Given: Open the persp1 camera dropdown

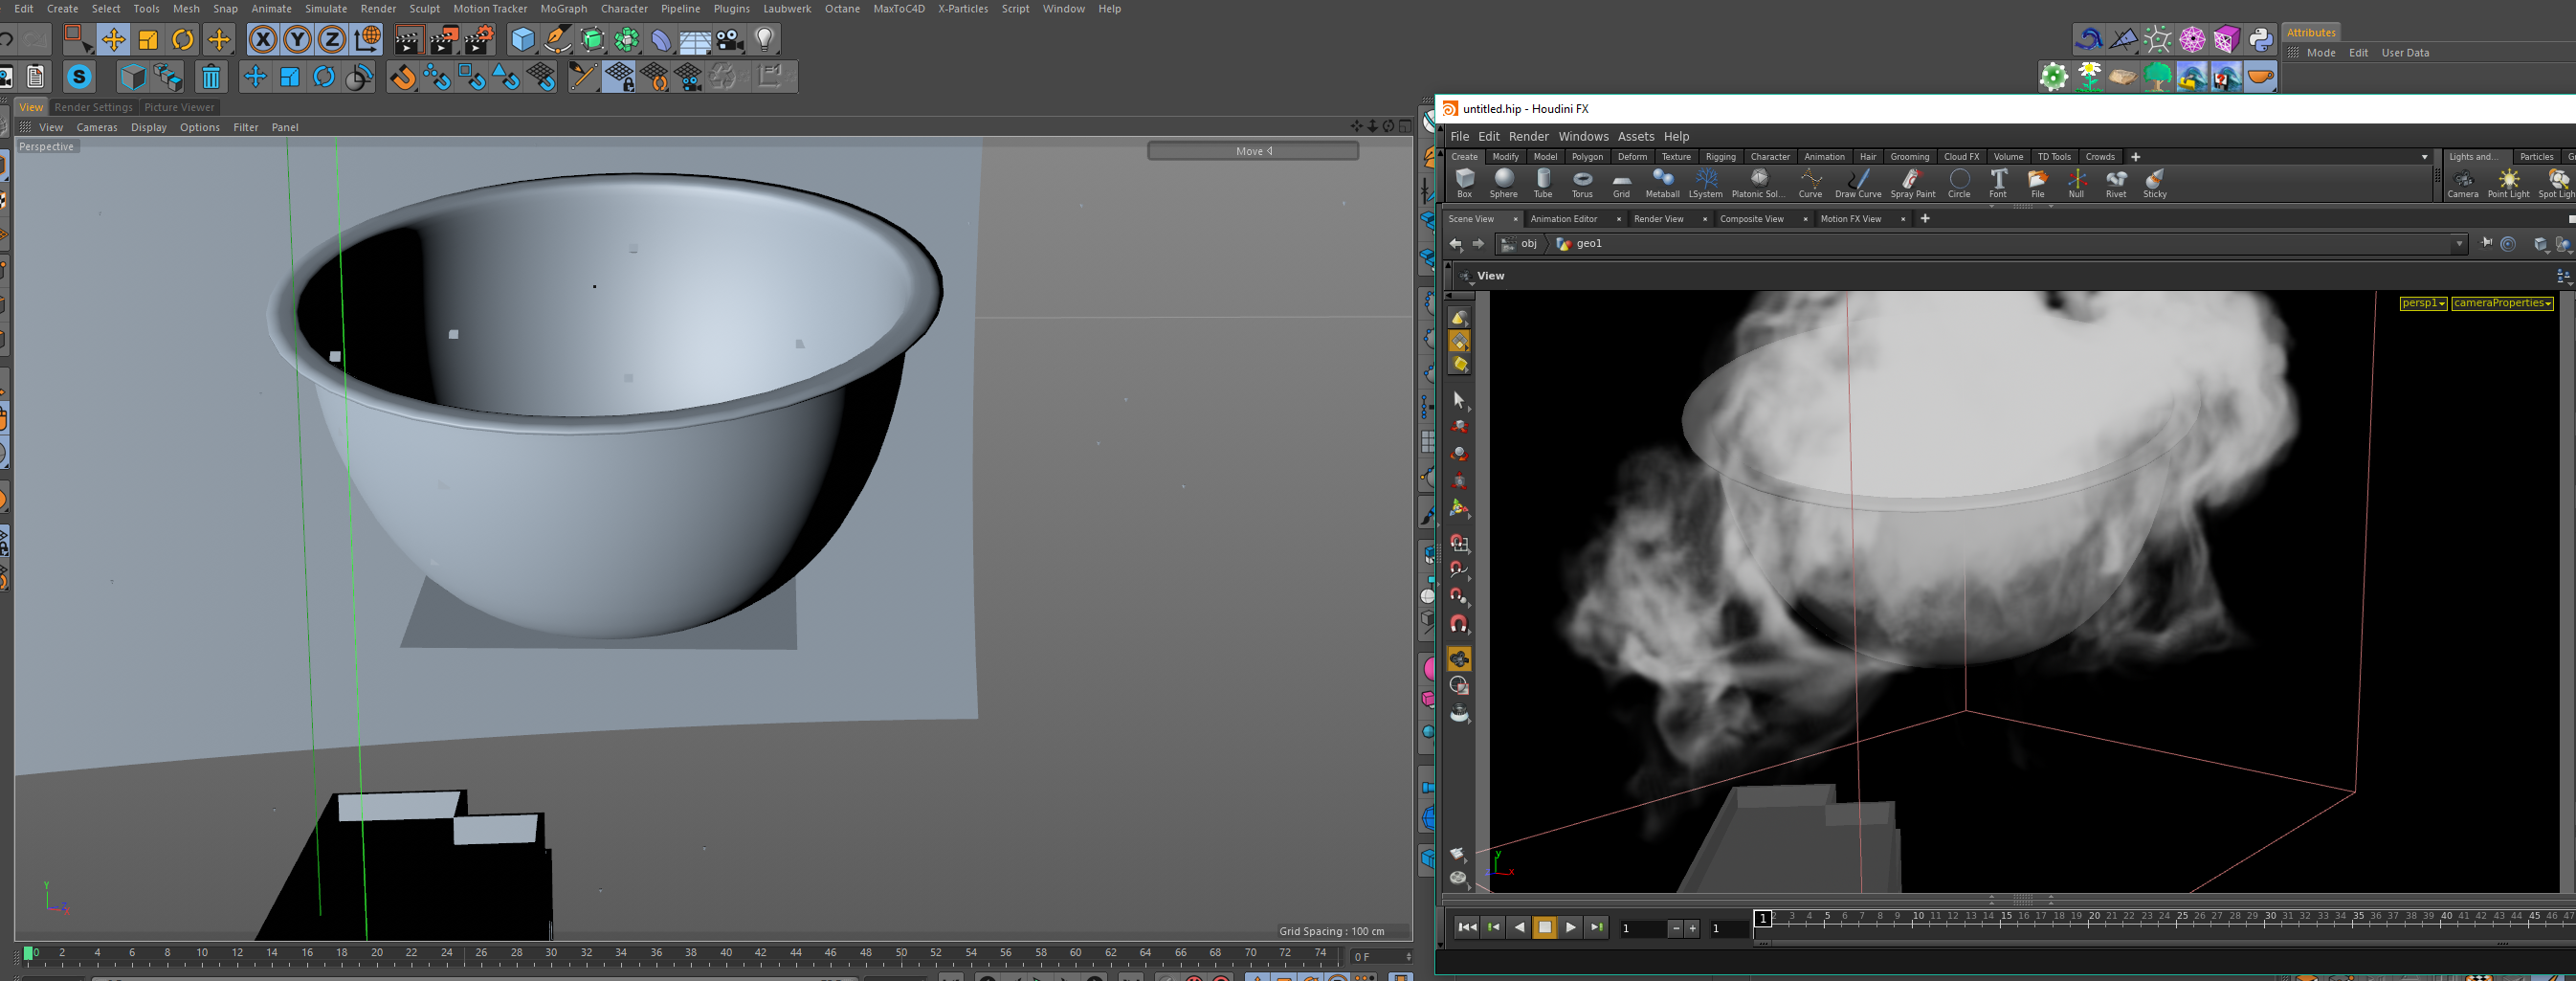Looking at the screenshot, I should pyautogui.click(x=2422, y=304).
